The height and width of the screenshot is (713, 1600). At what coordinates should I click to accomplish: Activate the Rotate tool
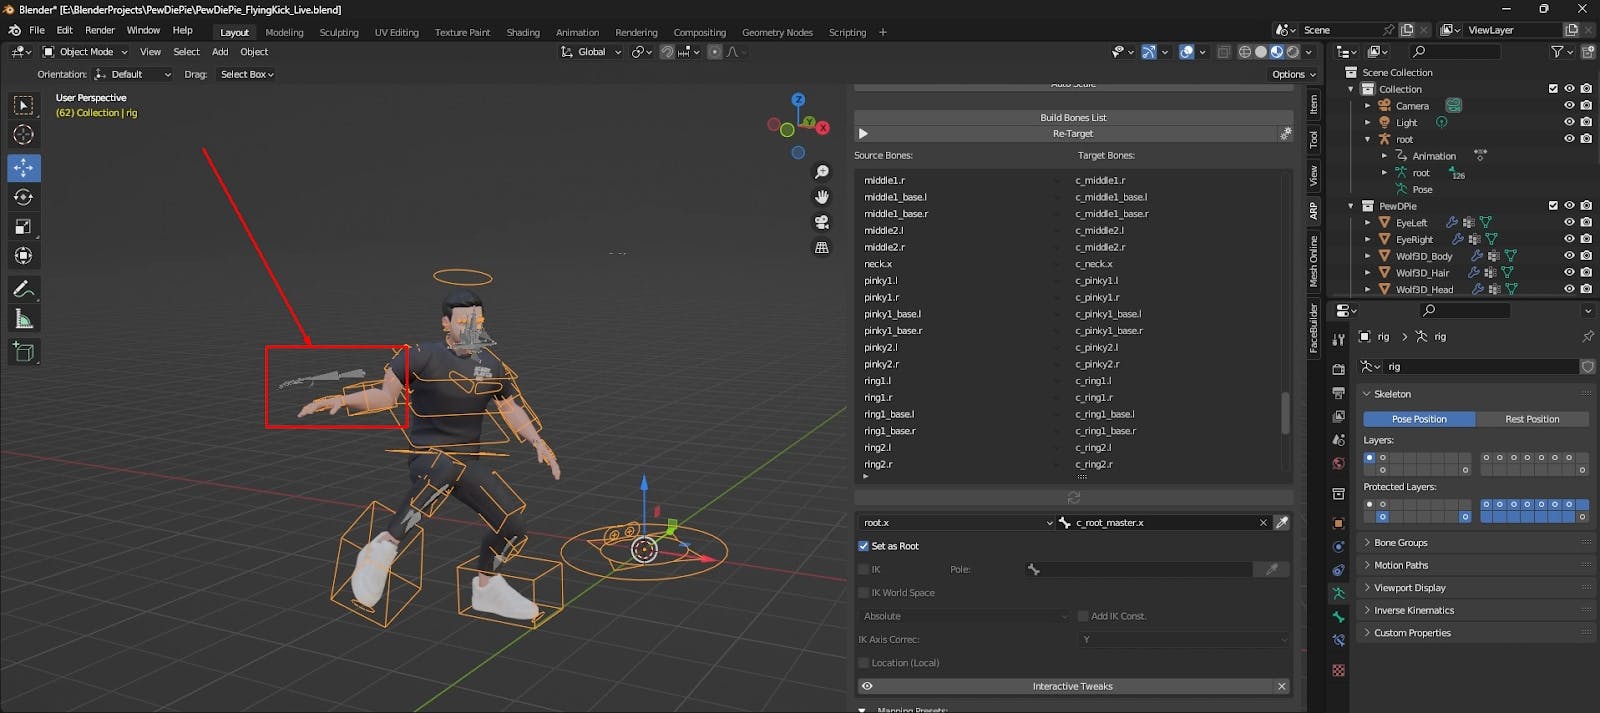pos(23,197)
